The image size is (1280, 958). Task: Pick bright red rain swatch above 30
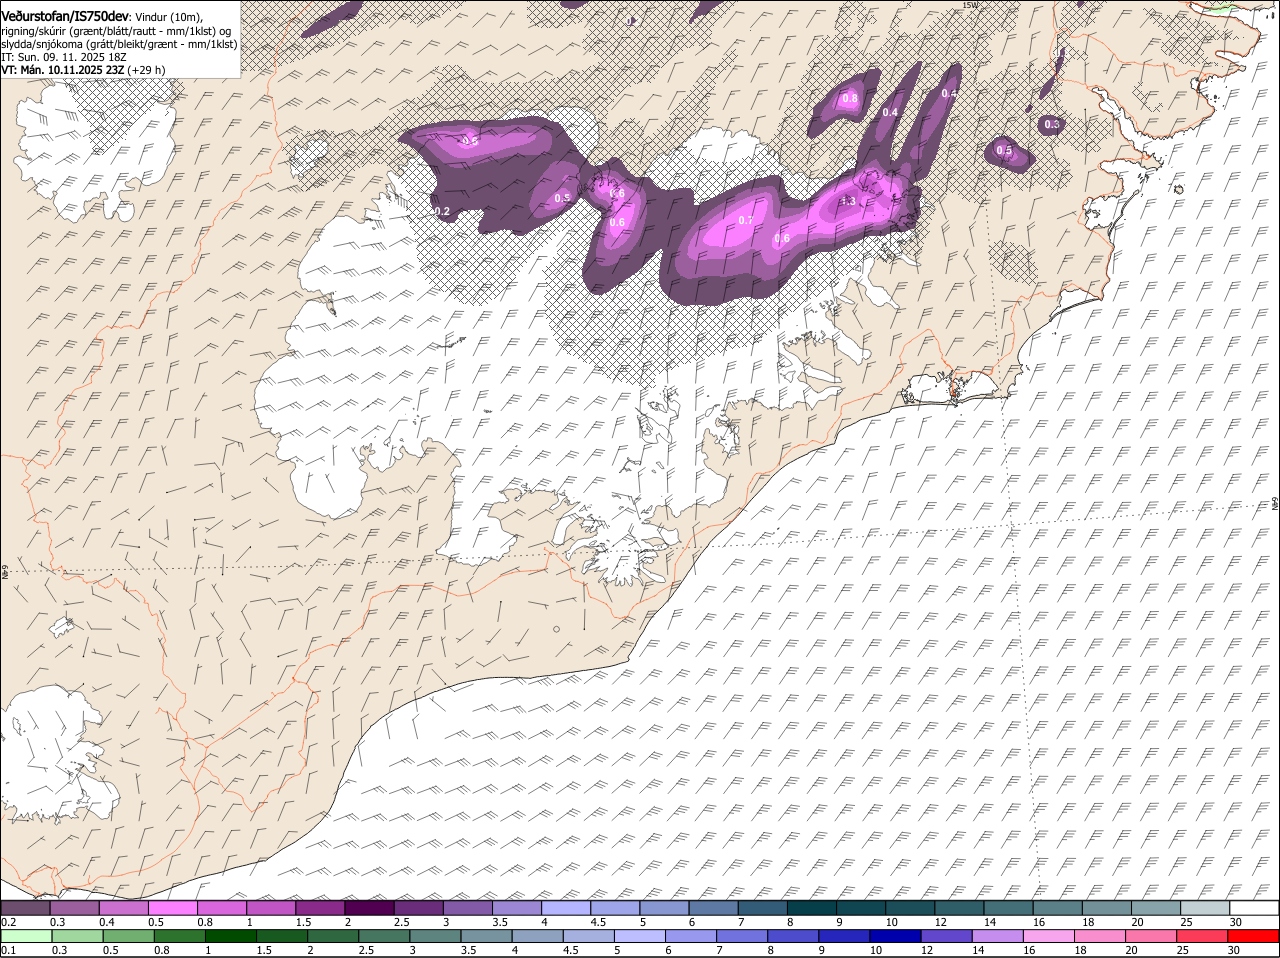[x=1254, y=936]
